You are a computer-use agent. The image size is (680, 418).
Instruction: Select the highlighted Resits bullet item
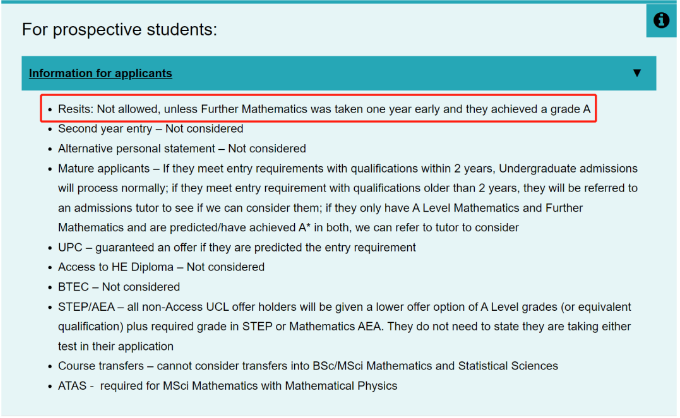[x=319, y=108]
